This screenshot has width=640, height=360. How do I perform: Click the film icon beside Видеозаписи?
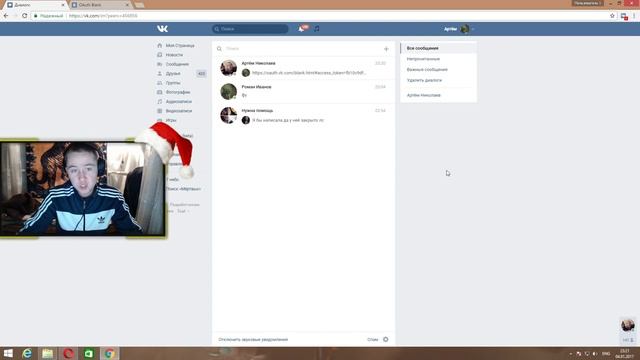click(160, 111)
